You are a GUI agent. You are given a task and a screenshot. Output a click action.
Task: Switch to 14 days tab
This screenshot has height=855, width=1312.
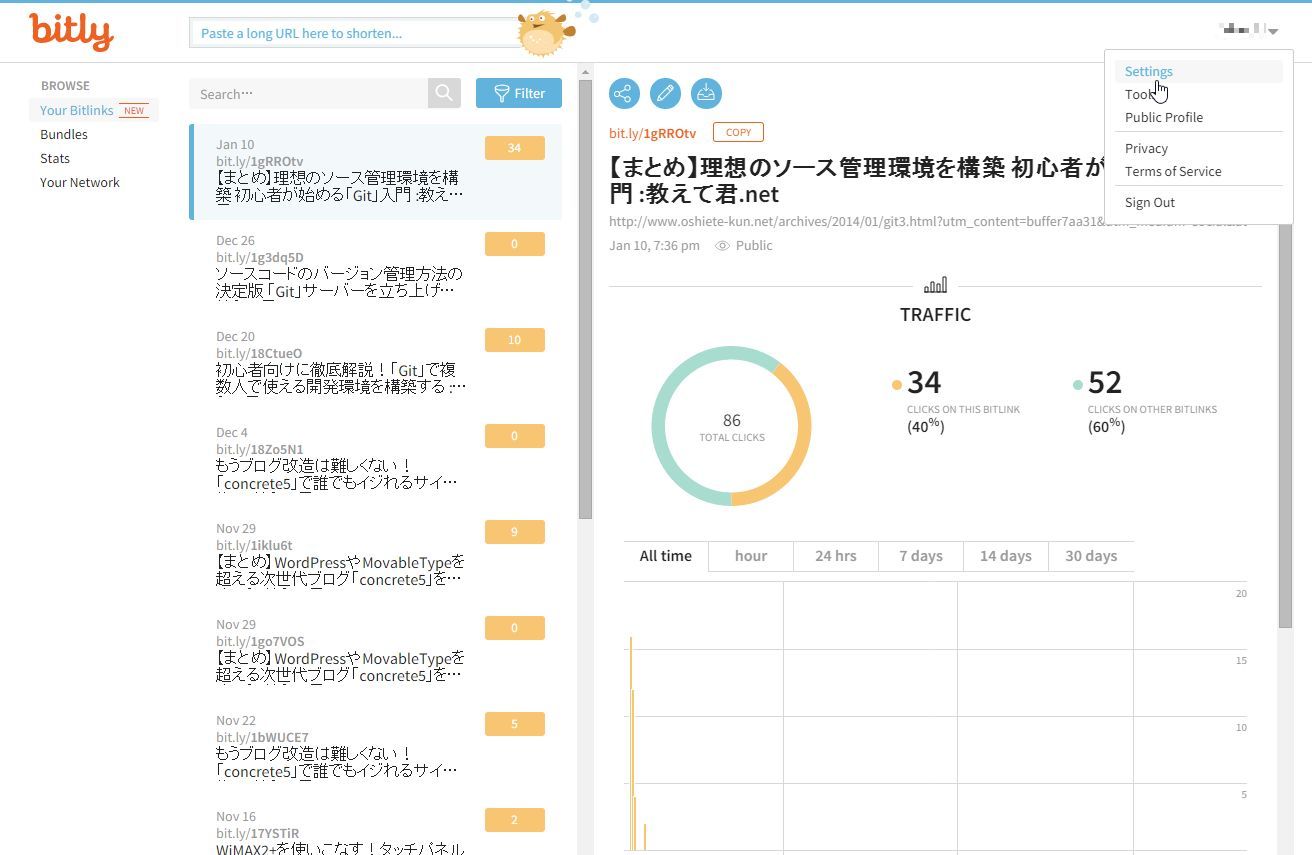1006,556
